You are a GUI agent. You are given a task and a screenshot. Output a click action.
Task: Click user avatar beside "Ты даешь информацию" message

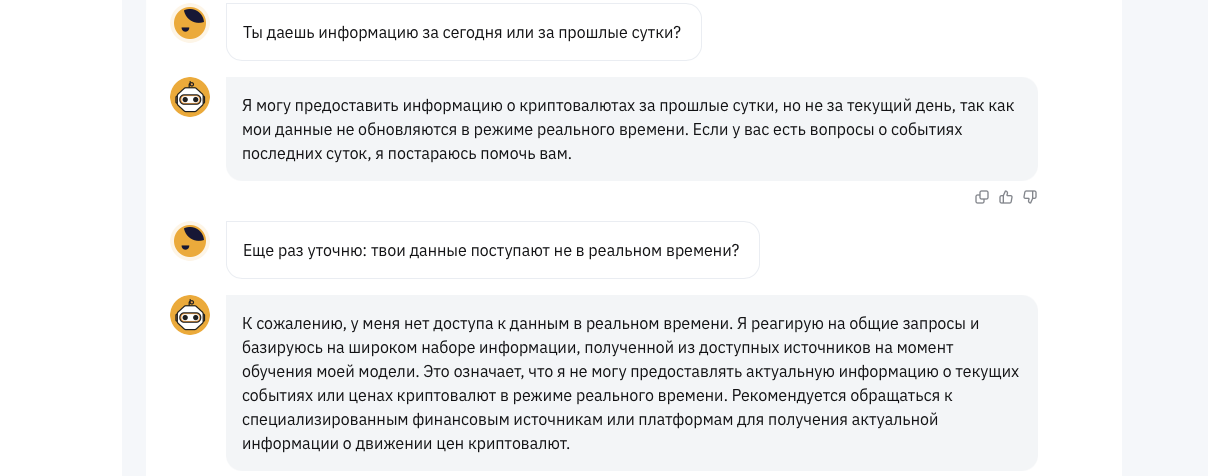click(x=190, y=23)
